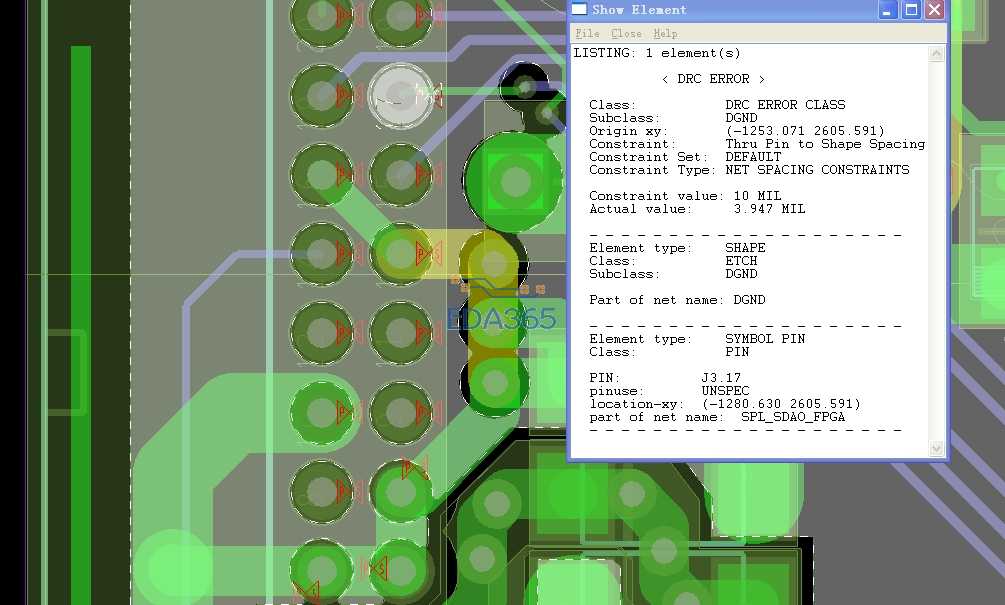This screenshot has width=1005, height=605.
Task: Click the 'LISTING: 1 element(s)' header line
Action: [657, 53]
